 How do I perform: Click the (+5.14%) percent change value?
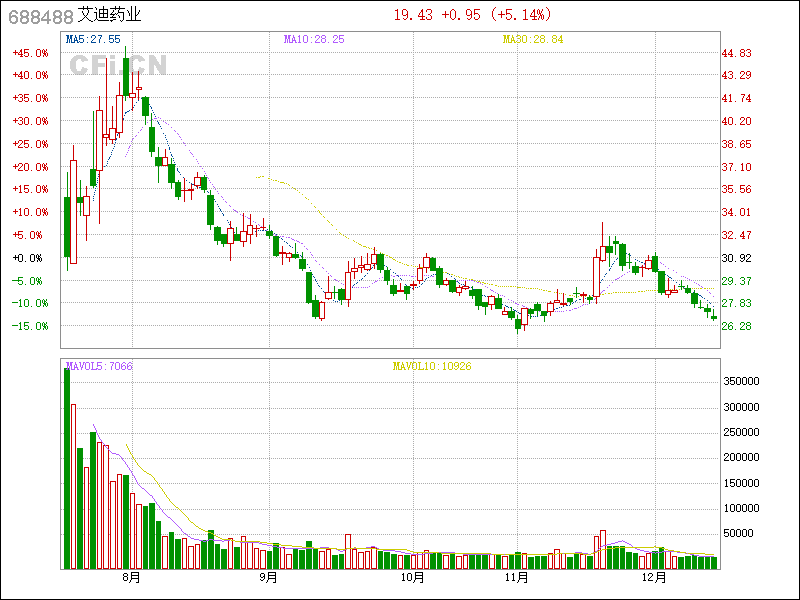pos(519,15)
